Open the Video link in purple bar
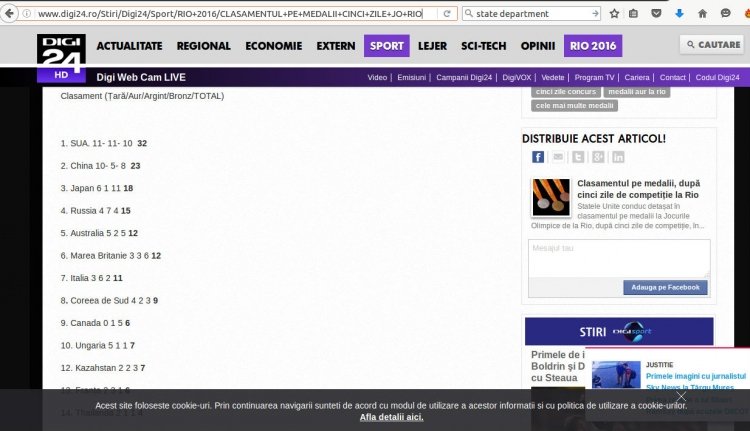Screen dimensions: 750x431 pos(377,77)
